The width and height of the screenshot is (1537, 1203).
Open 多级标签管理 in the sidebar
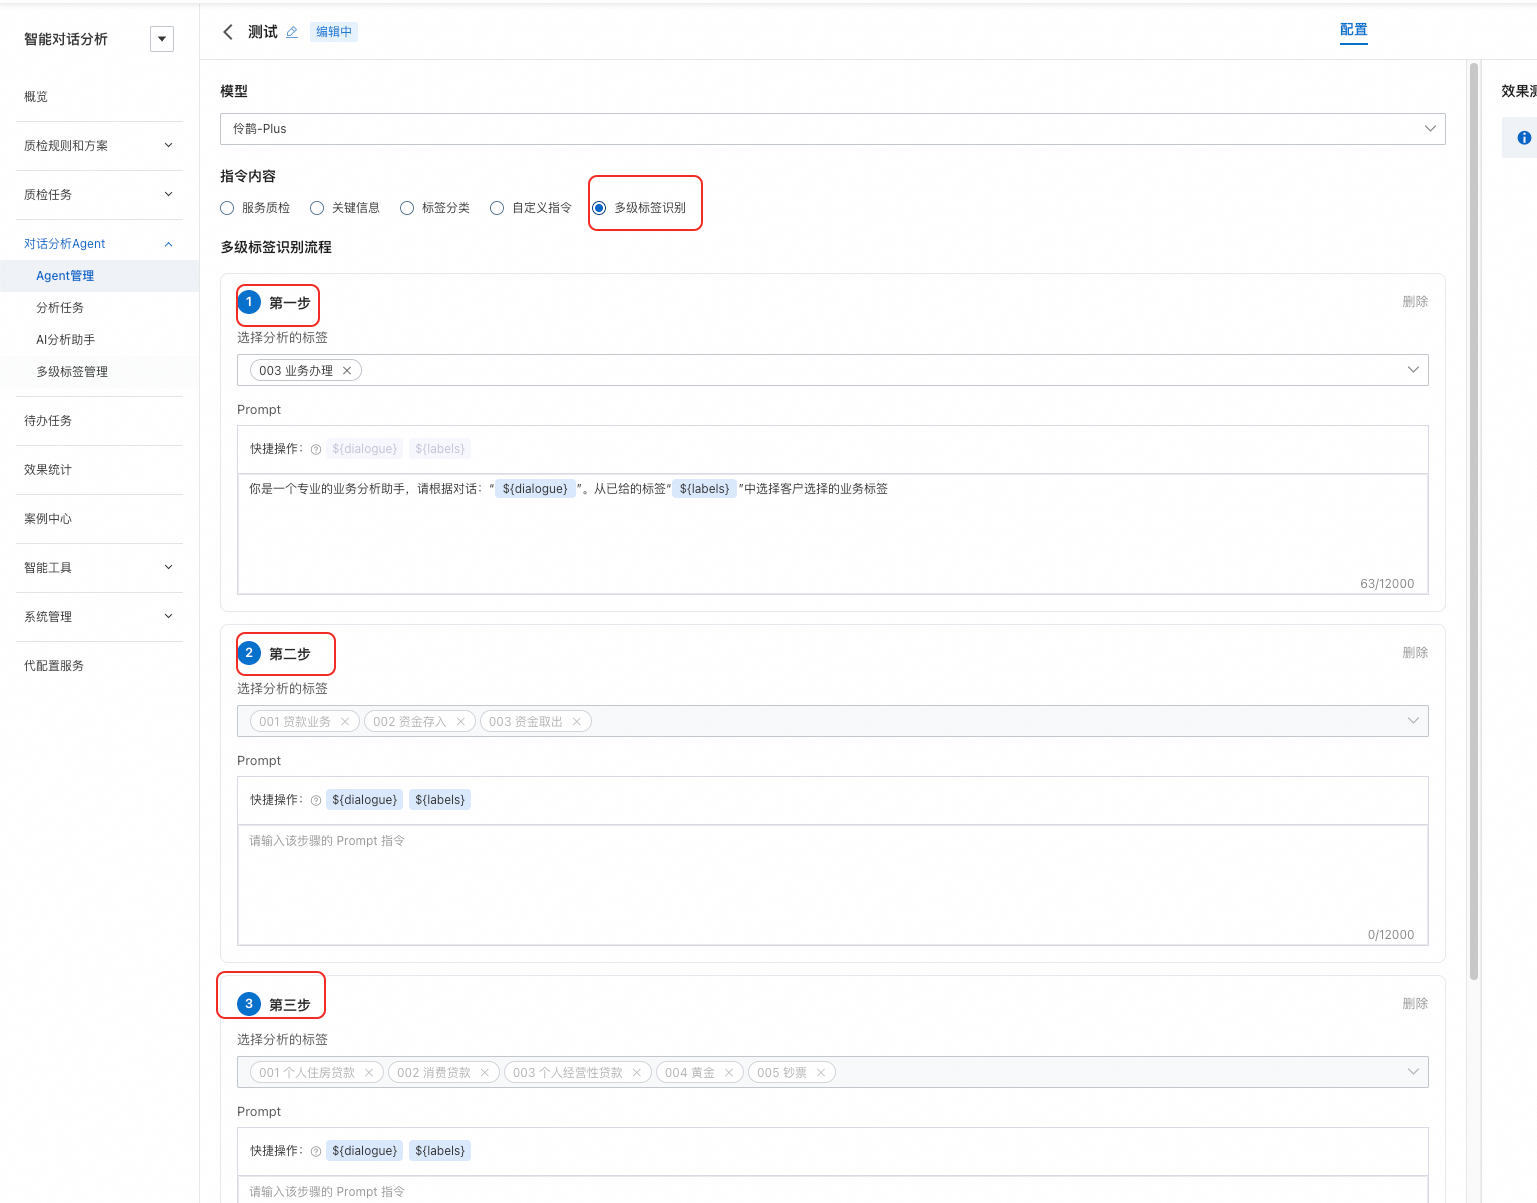tap(72, 372)
